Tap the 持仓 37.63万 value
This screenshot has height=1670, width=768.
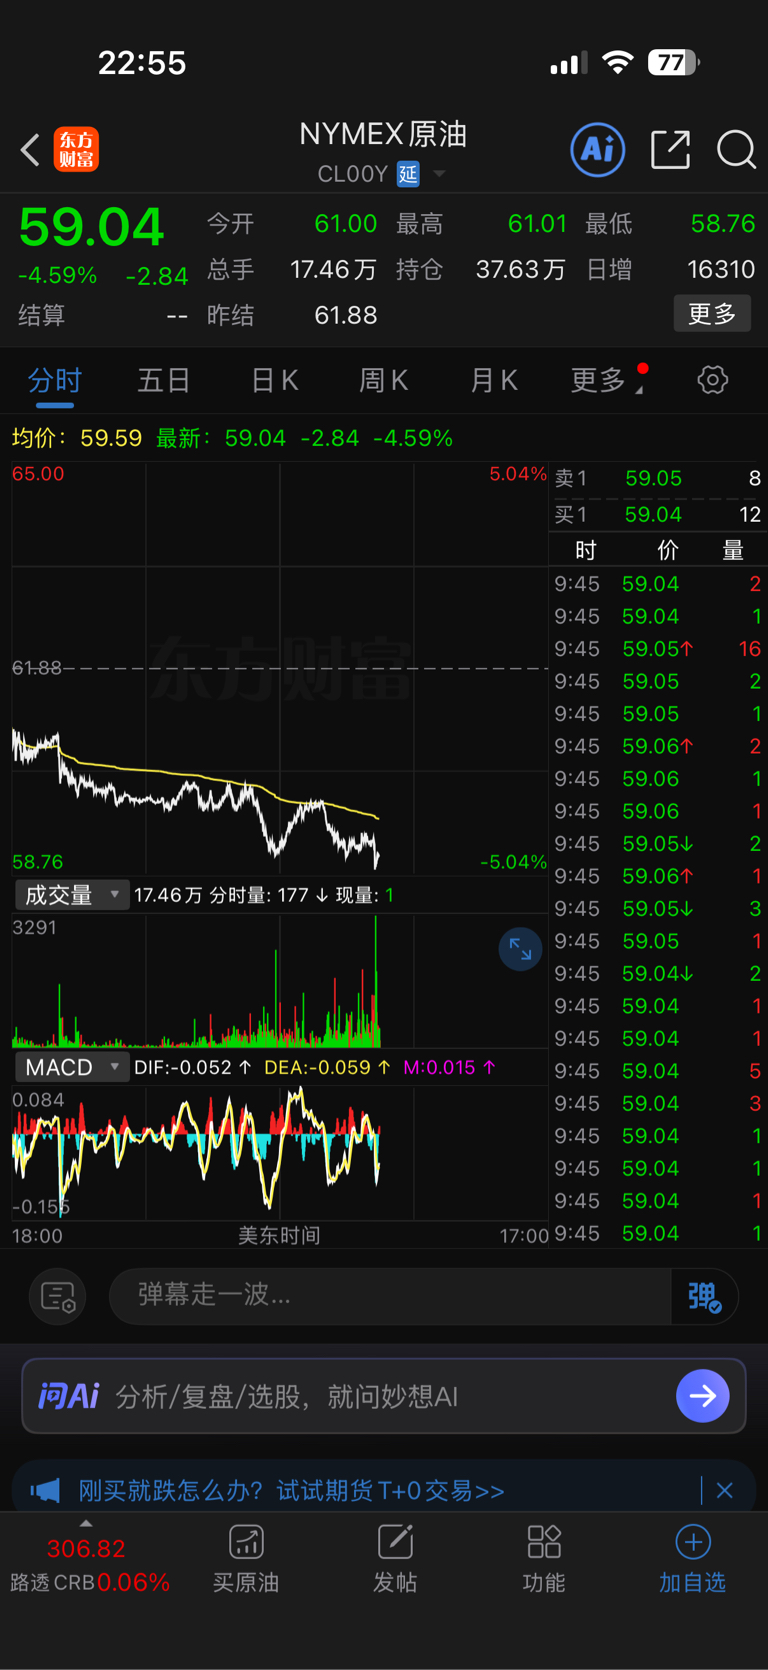point(520,269)
